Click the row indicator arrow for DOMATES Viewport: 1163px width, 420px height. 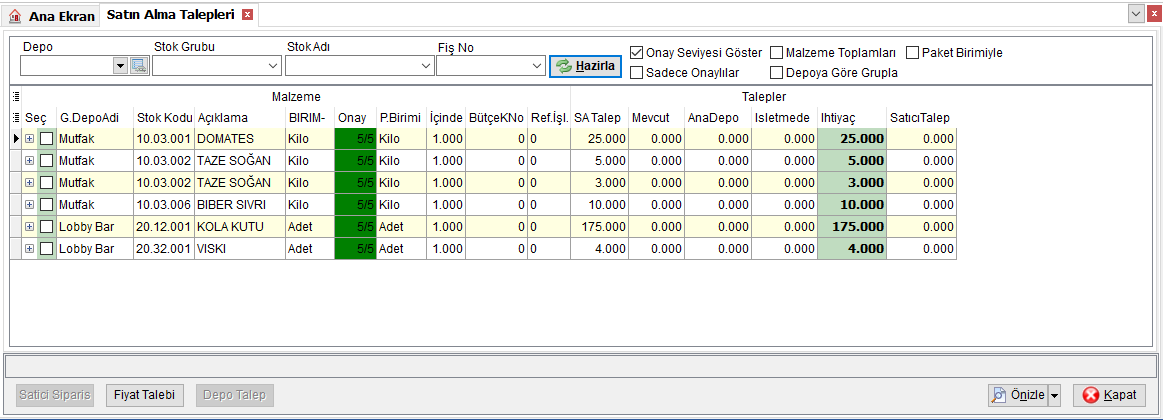click(16, 139)
